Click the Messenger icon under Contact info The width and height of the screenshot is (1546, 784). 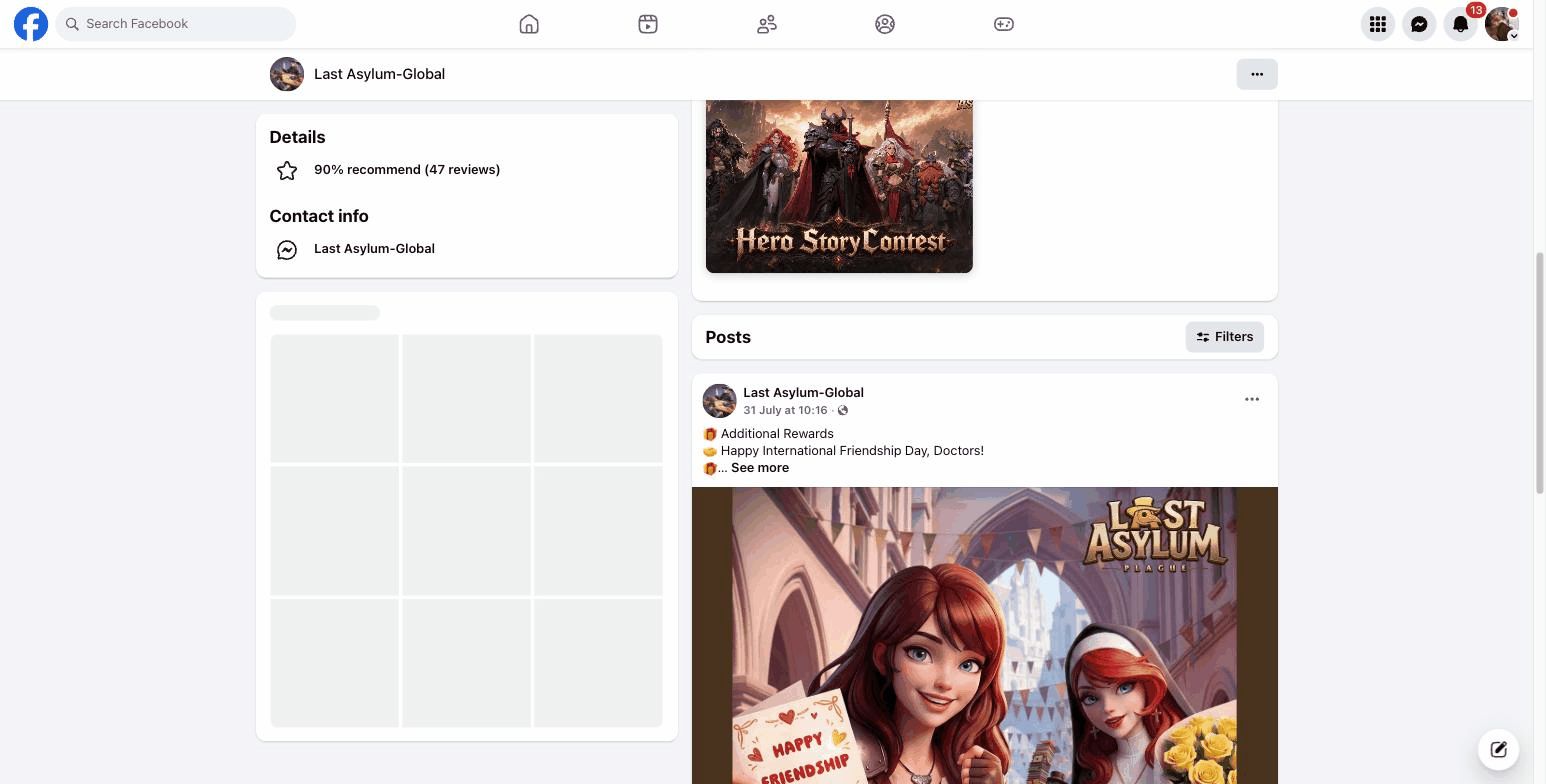tap(287, 250)
